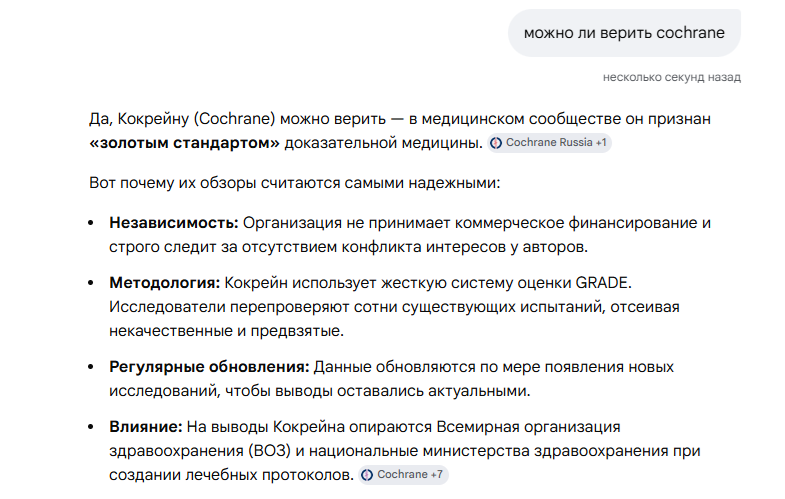Click the timestamp 'несколько секунд назад'

672,78
